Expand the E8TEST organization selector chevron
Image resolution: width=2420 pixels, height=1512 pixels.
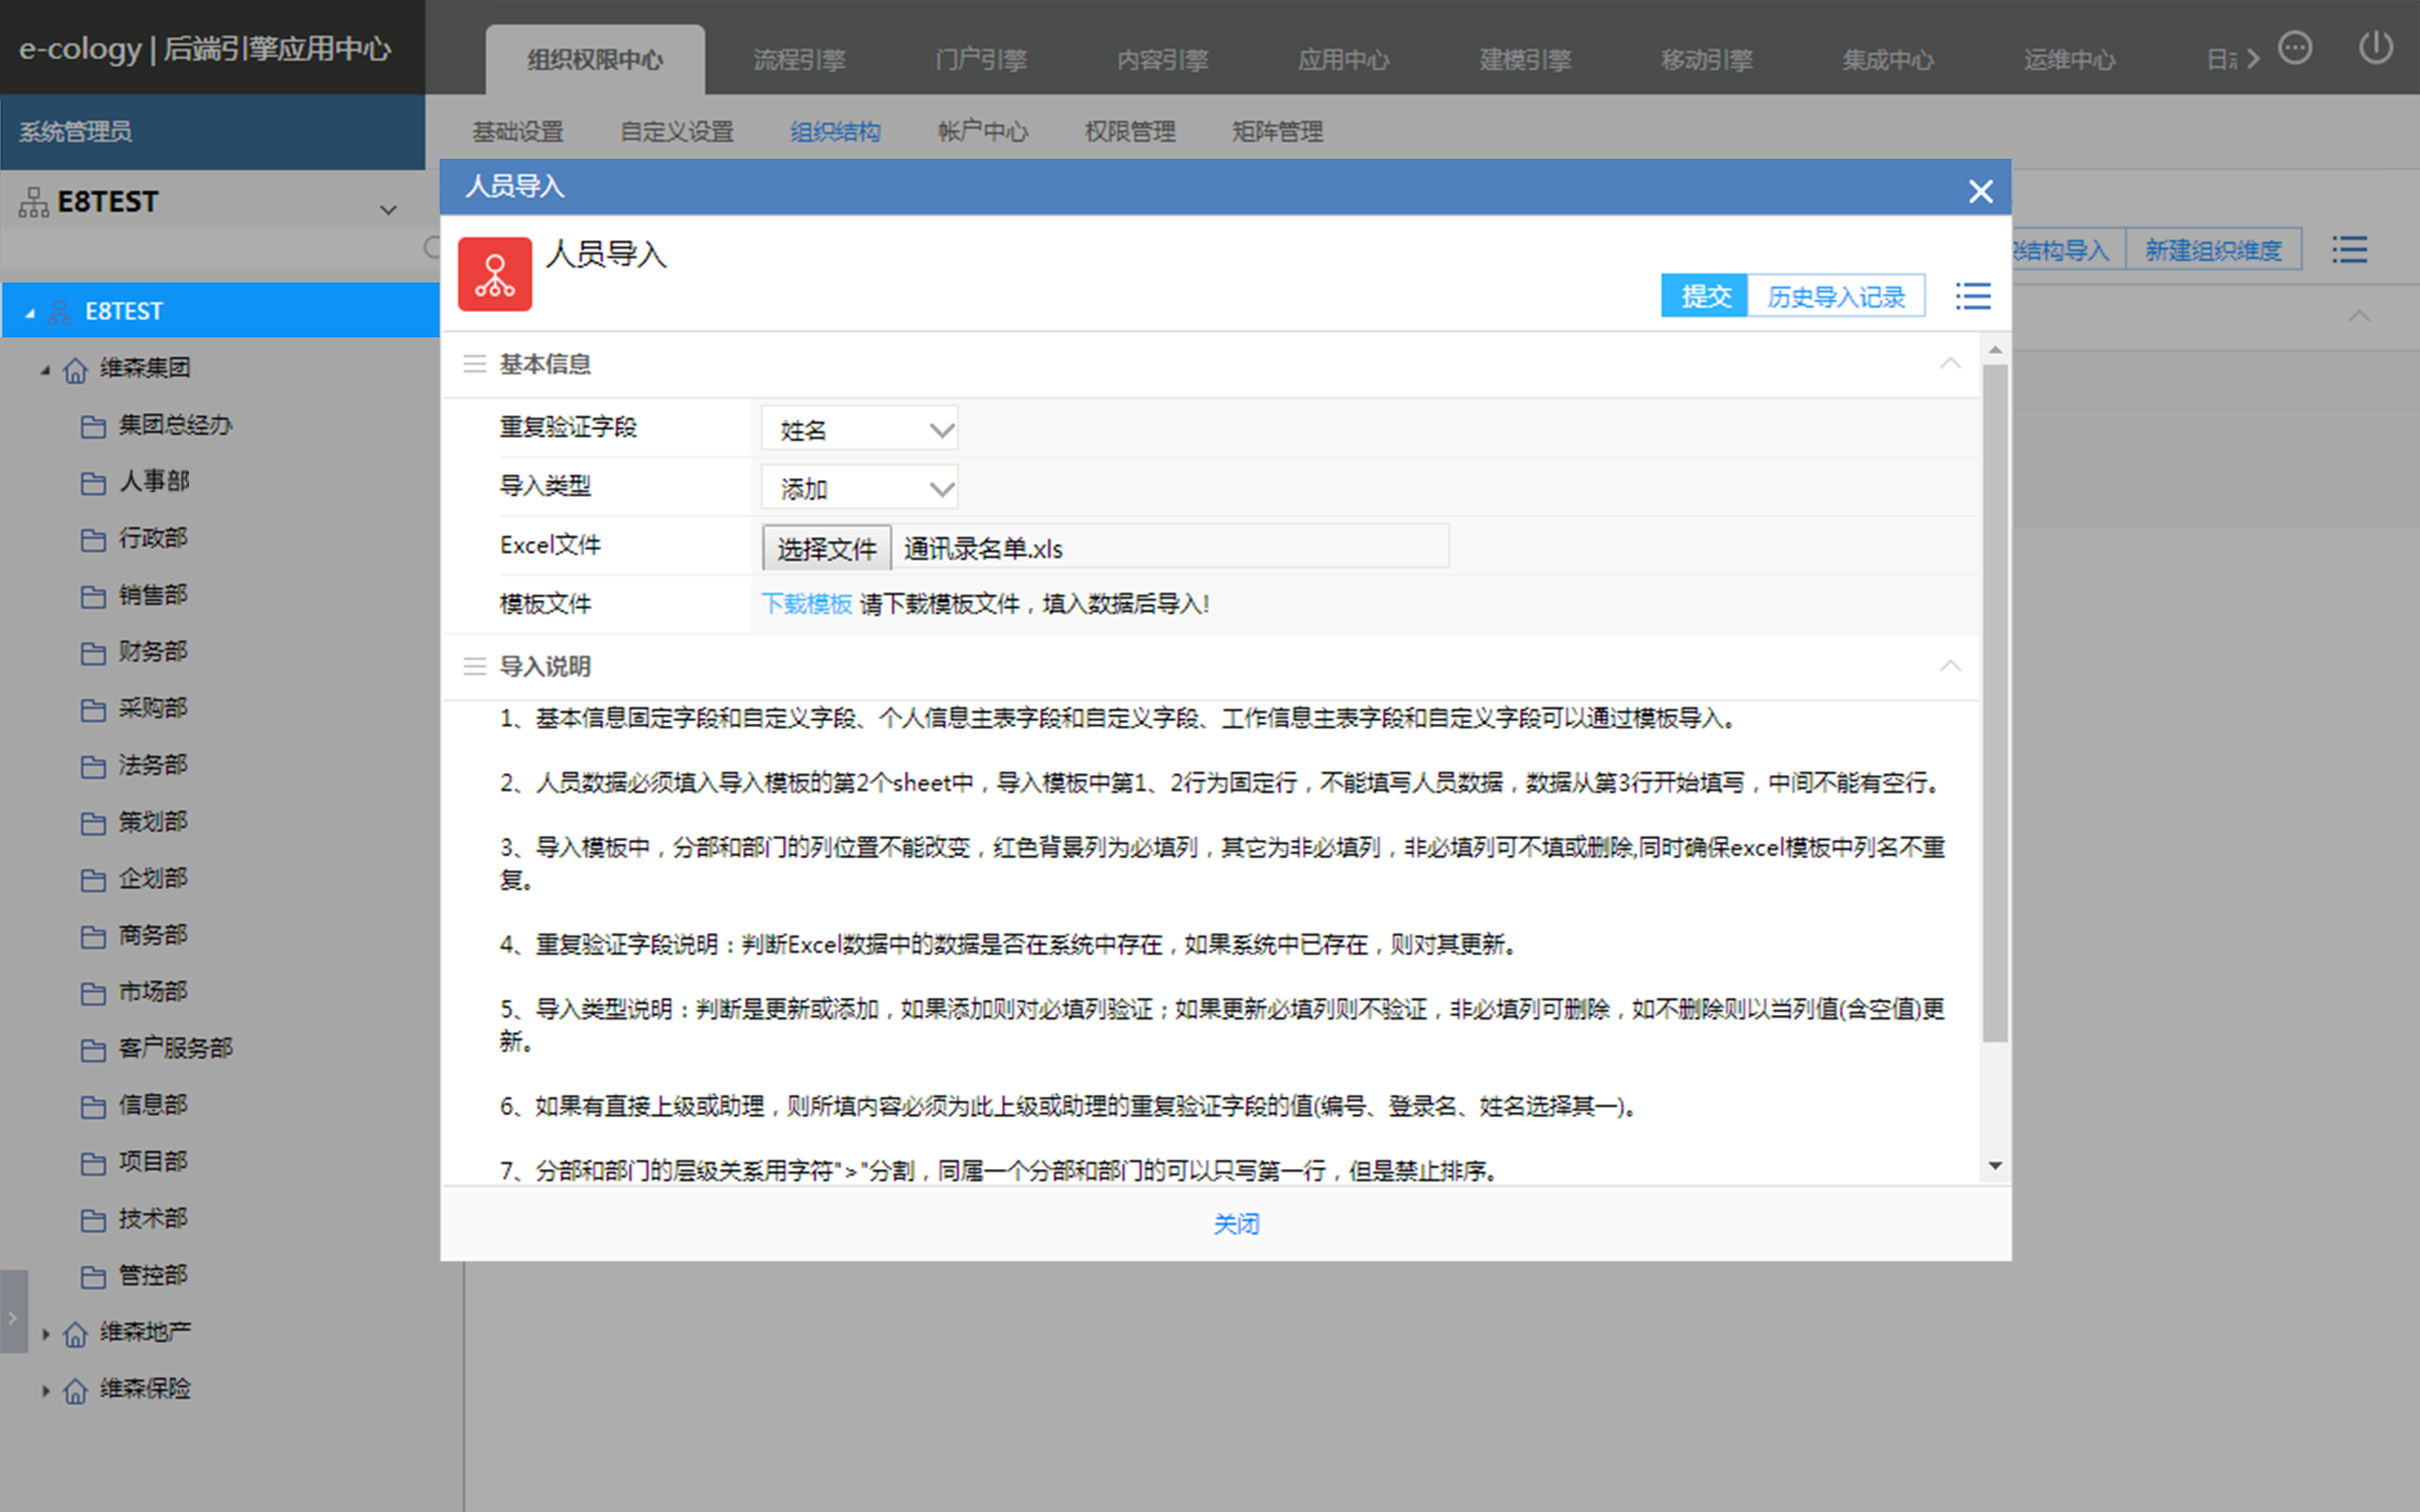[388, 209]
